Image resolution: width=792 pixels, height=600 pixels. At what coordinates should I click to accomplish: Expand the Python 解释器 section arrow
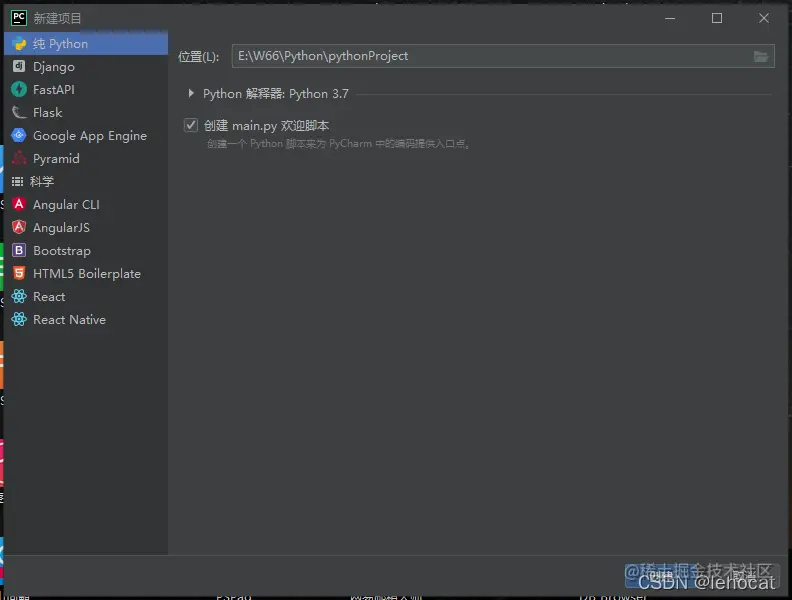[x=191, y=93]
